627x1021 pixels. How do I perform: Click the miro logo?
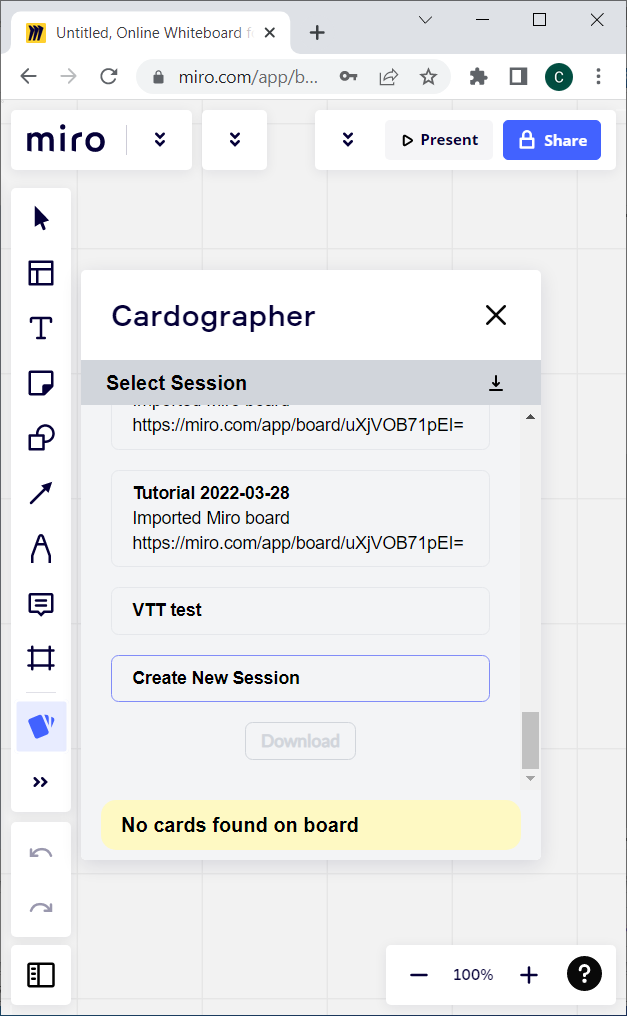(66, 139)
